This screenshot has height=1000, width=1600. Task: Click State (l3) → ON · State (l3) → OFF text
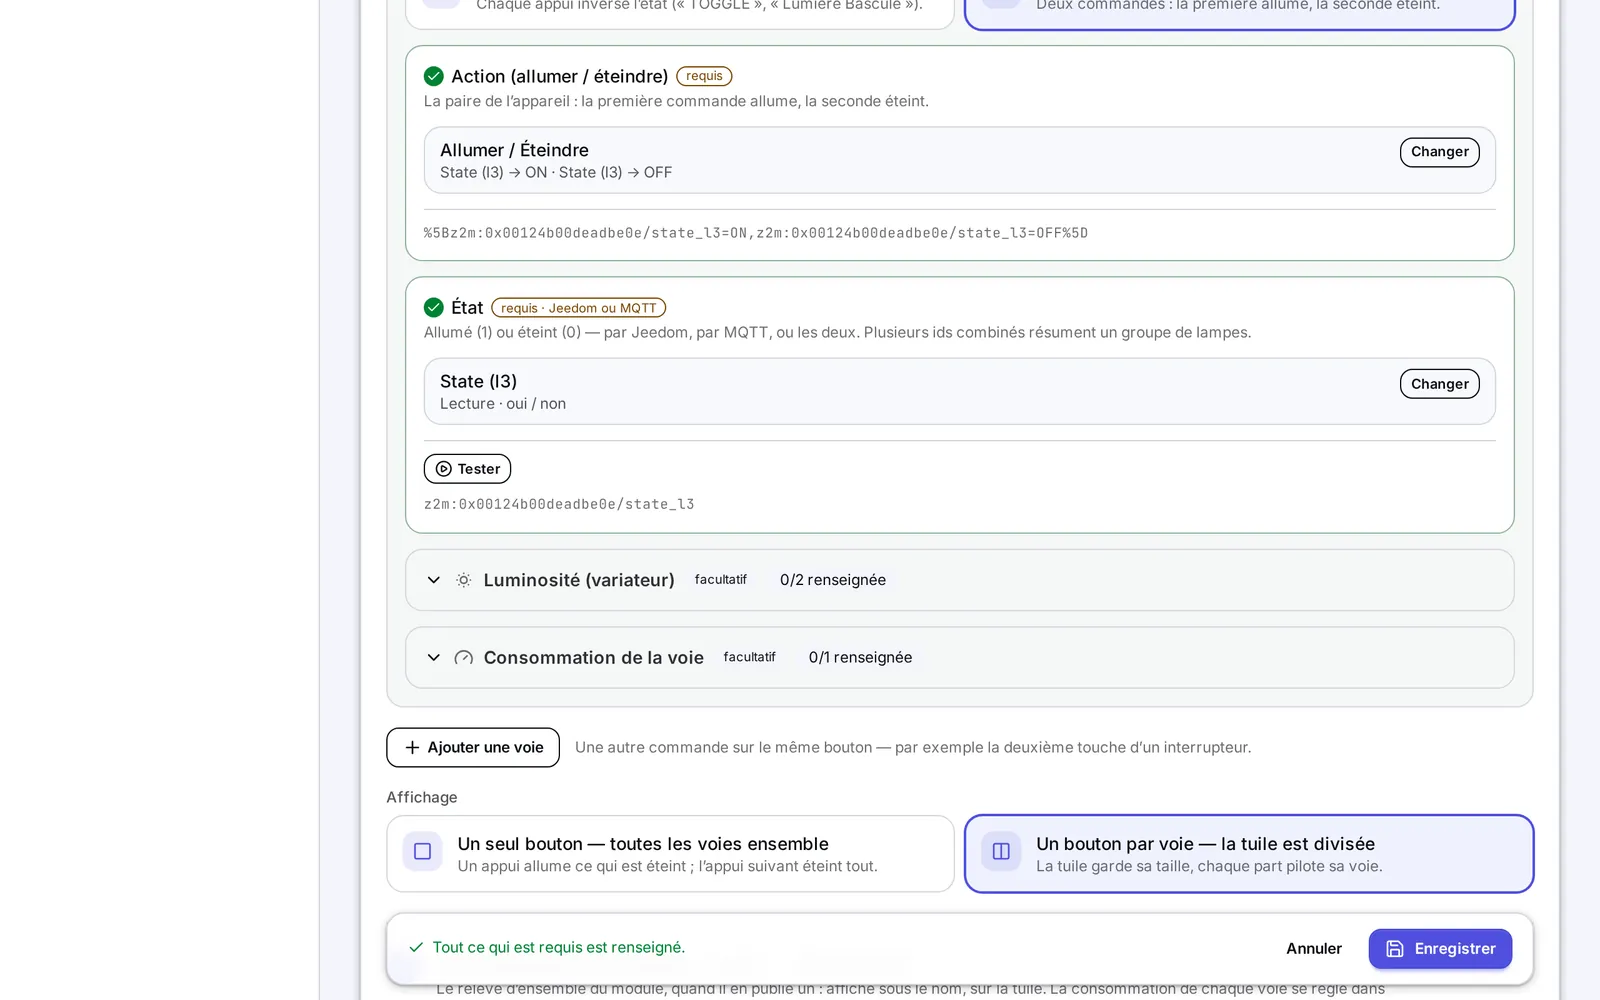pos(556,173)
